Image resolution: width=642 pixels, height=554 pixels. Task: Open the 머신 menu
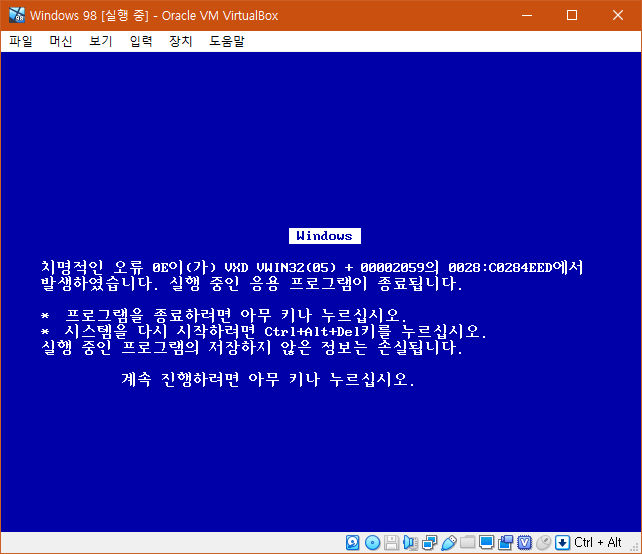click(61, 41)
